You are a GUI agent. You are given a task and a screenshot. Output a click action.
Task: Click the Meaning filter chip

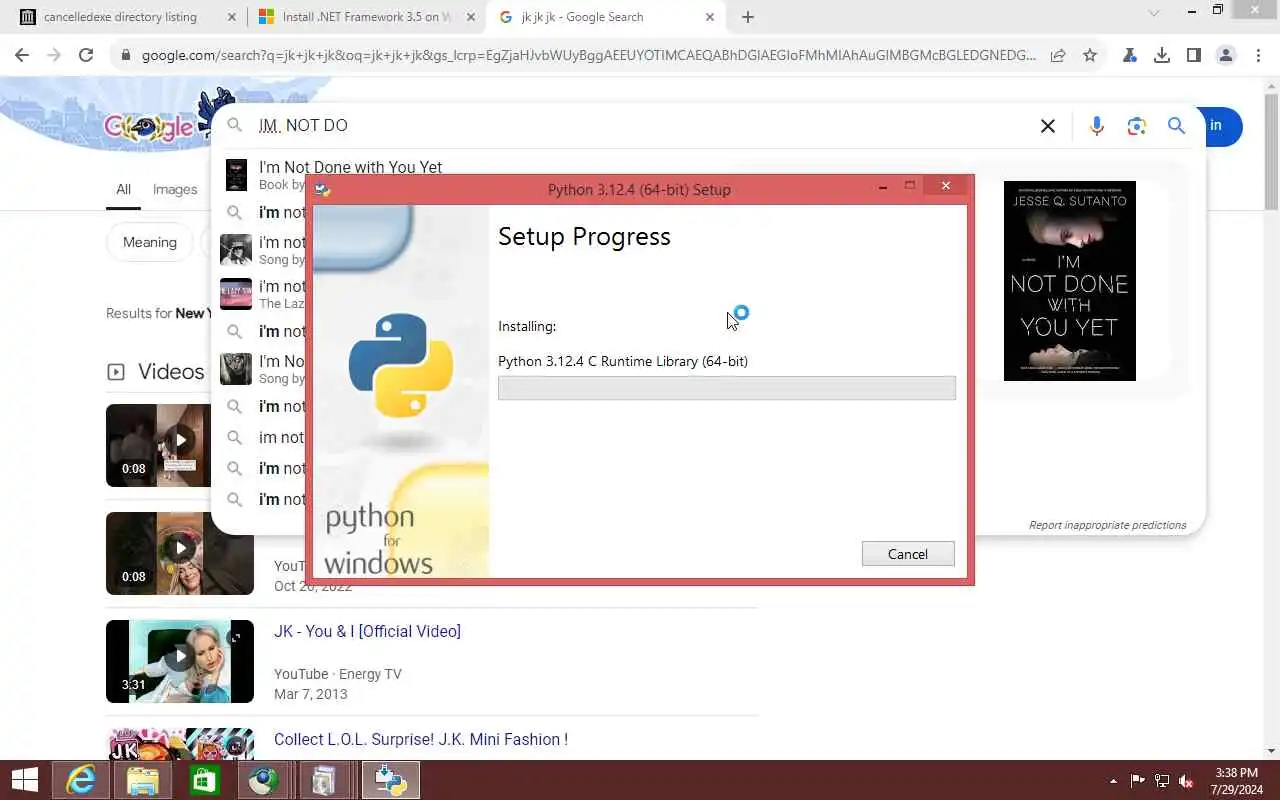coord(150,242)
